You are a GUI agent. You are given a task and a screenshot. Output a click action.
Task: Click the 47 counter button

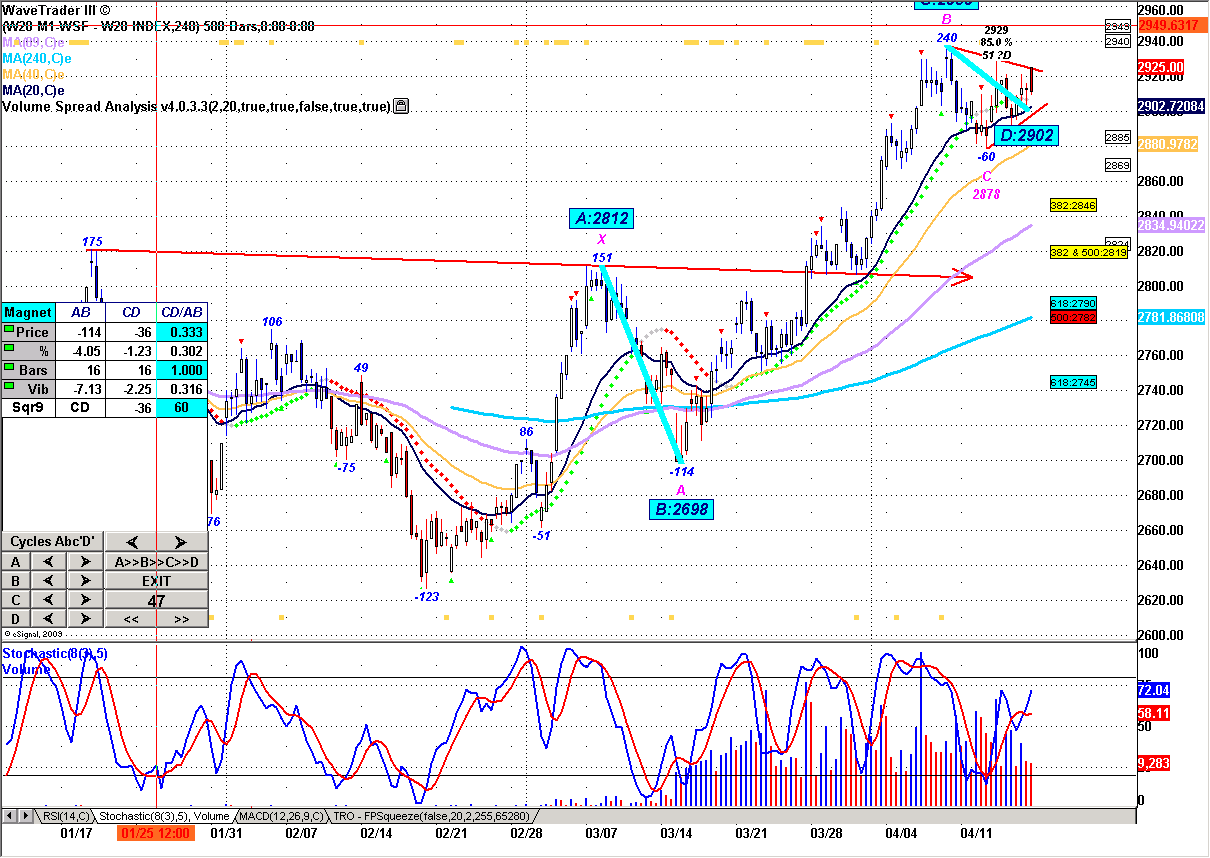click(156, 600)
